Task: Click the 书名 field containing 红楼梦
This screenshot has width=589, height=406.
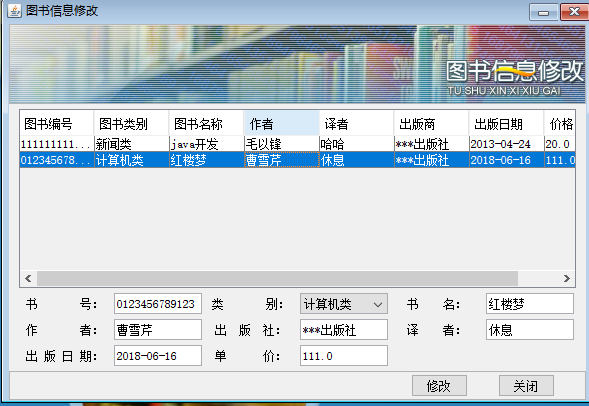Action: pyautogui.click(x=530, y=303)
